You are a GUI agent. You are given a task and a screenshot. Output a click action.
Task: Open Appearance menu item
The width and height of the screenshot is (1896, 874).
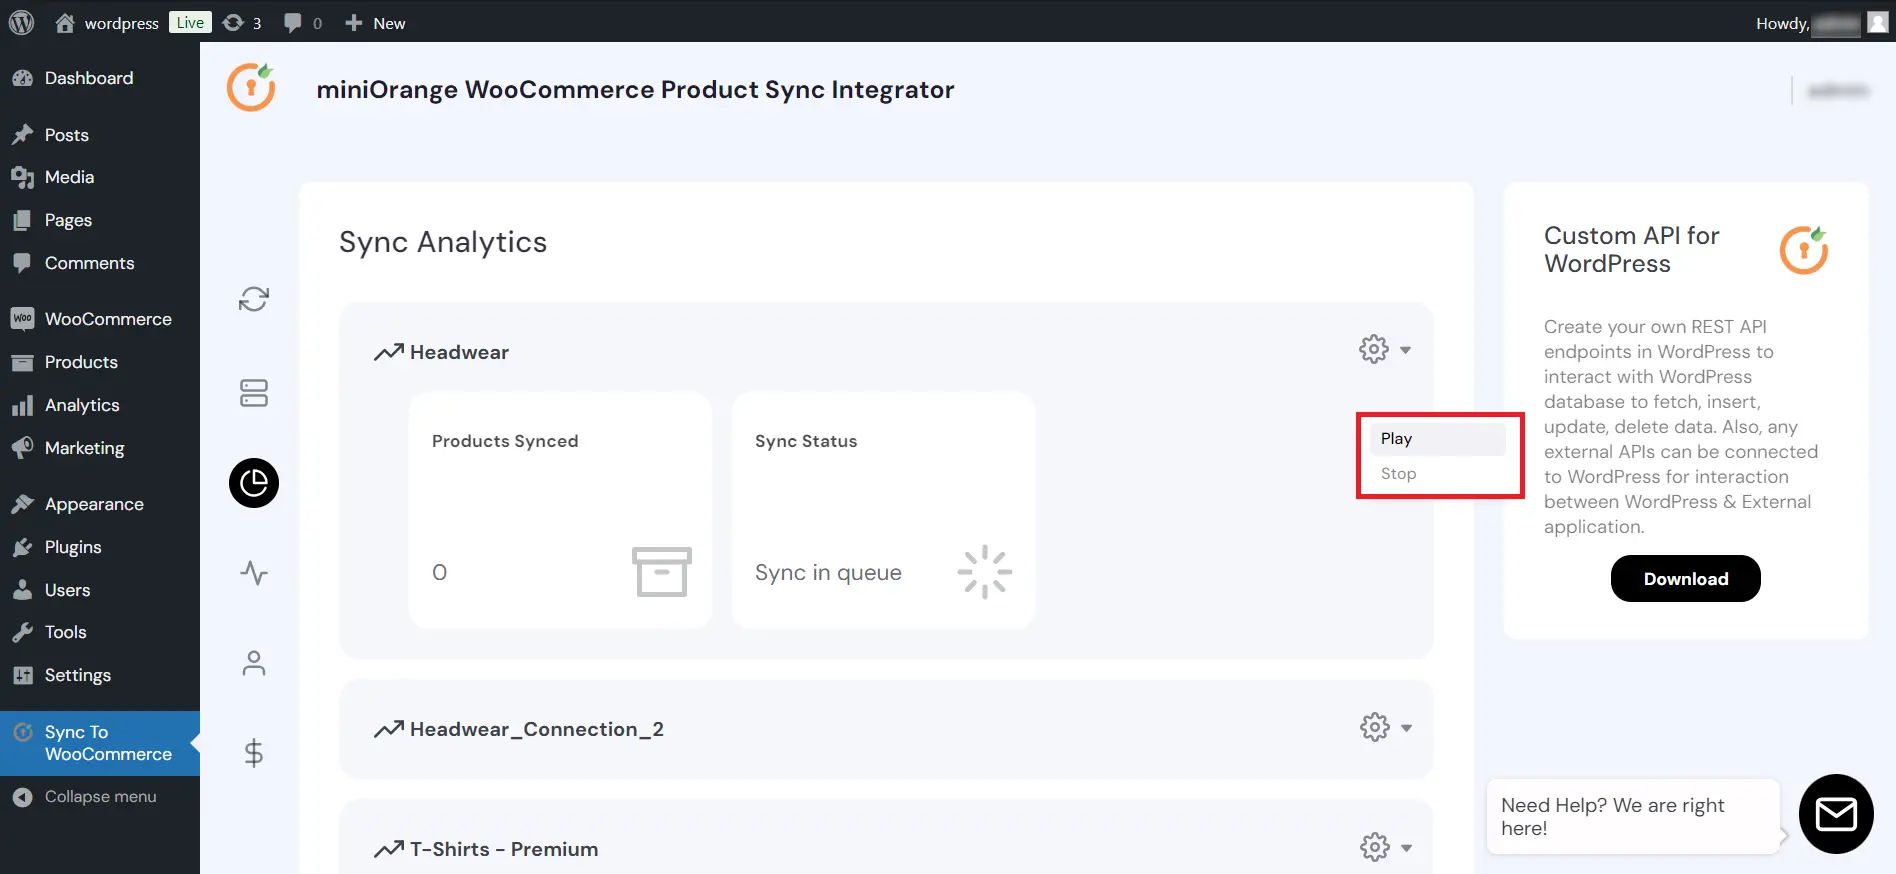tap(100, 504)
